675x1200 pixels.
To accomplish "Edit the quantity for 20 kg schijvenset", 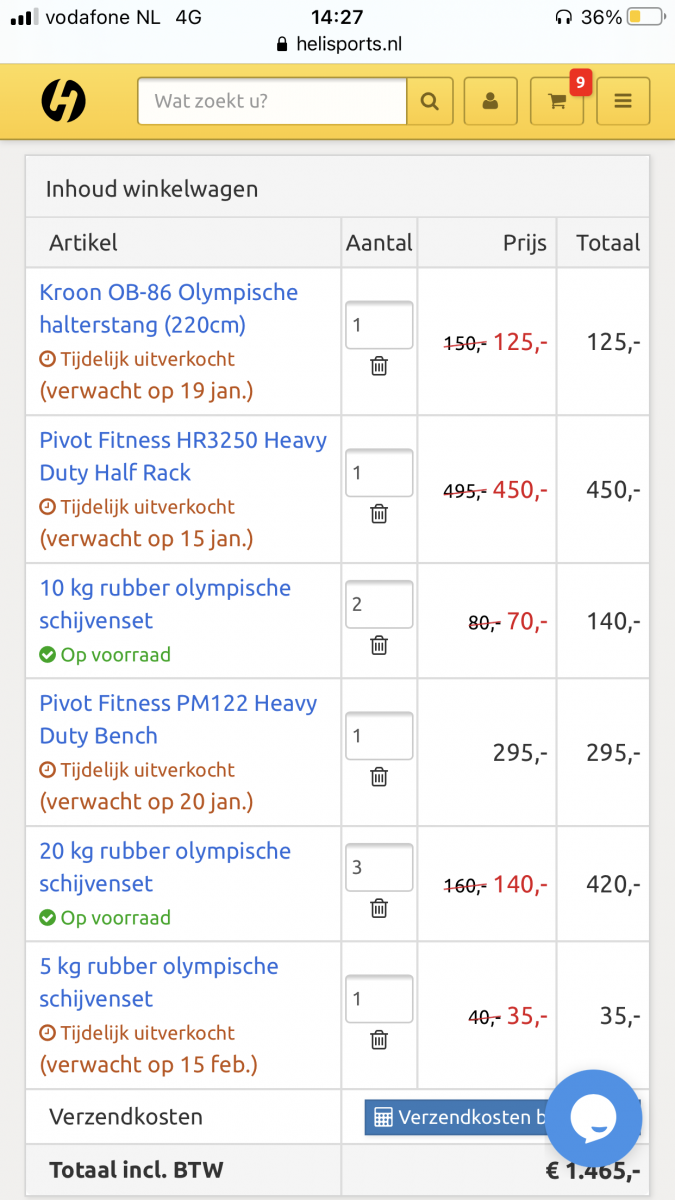I will coord(379,867).
